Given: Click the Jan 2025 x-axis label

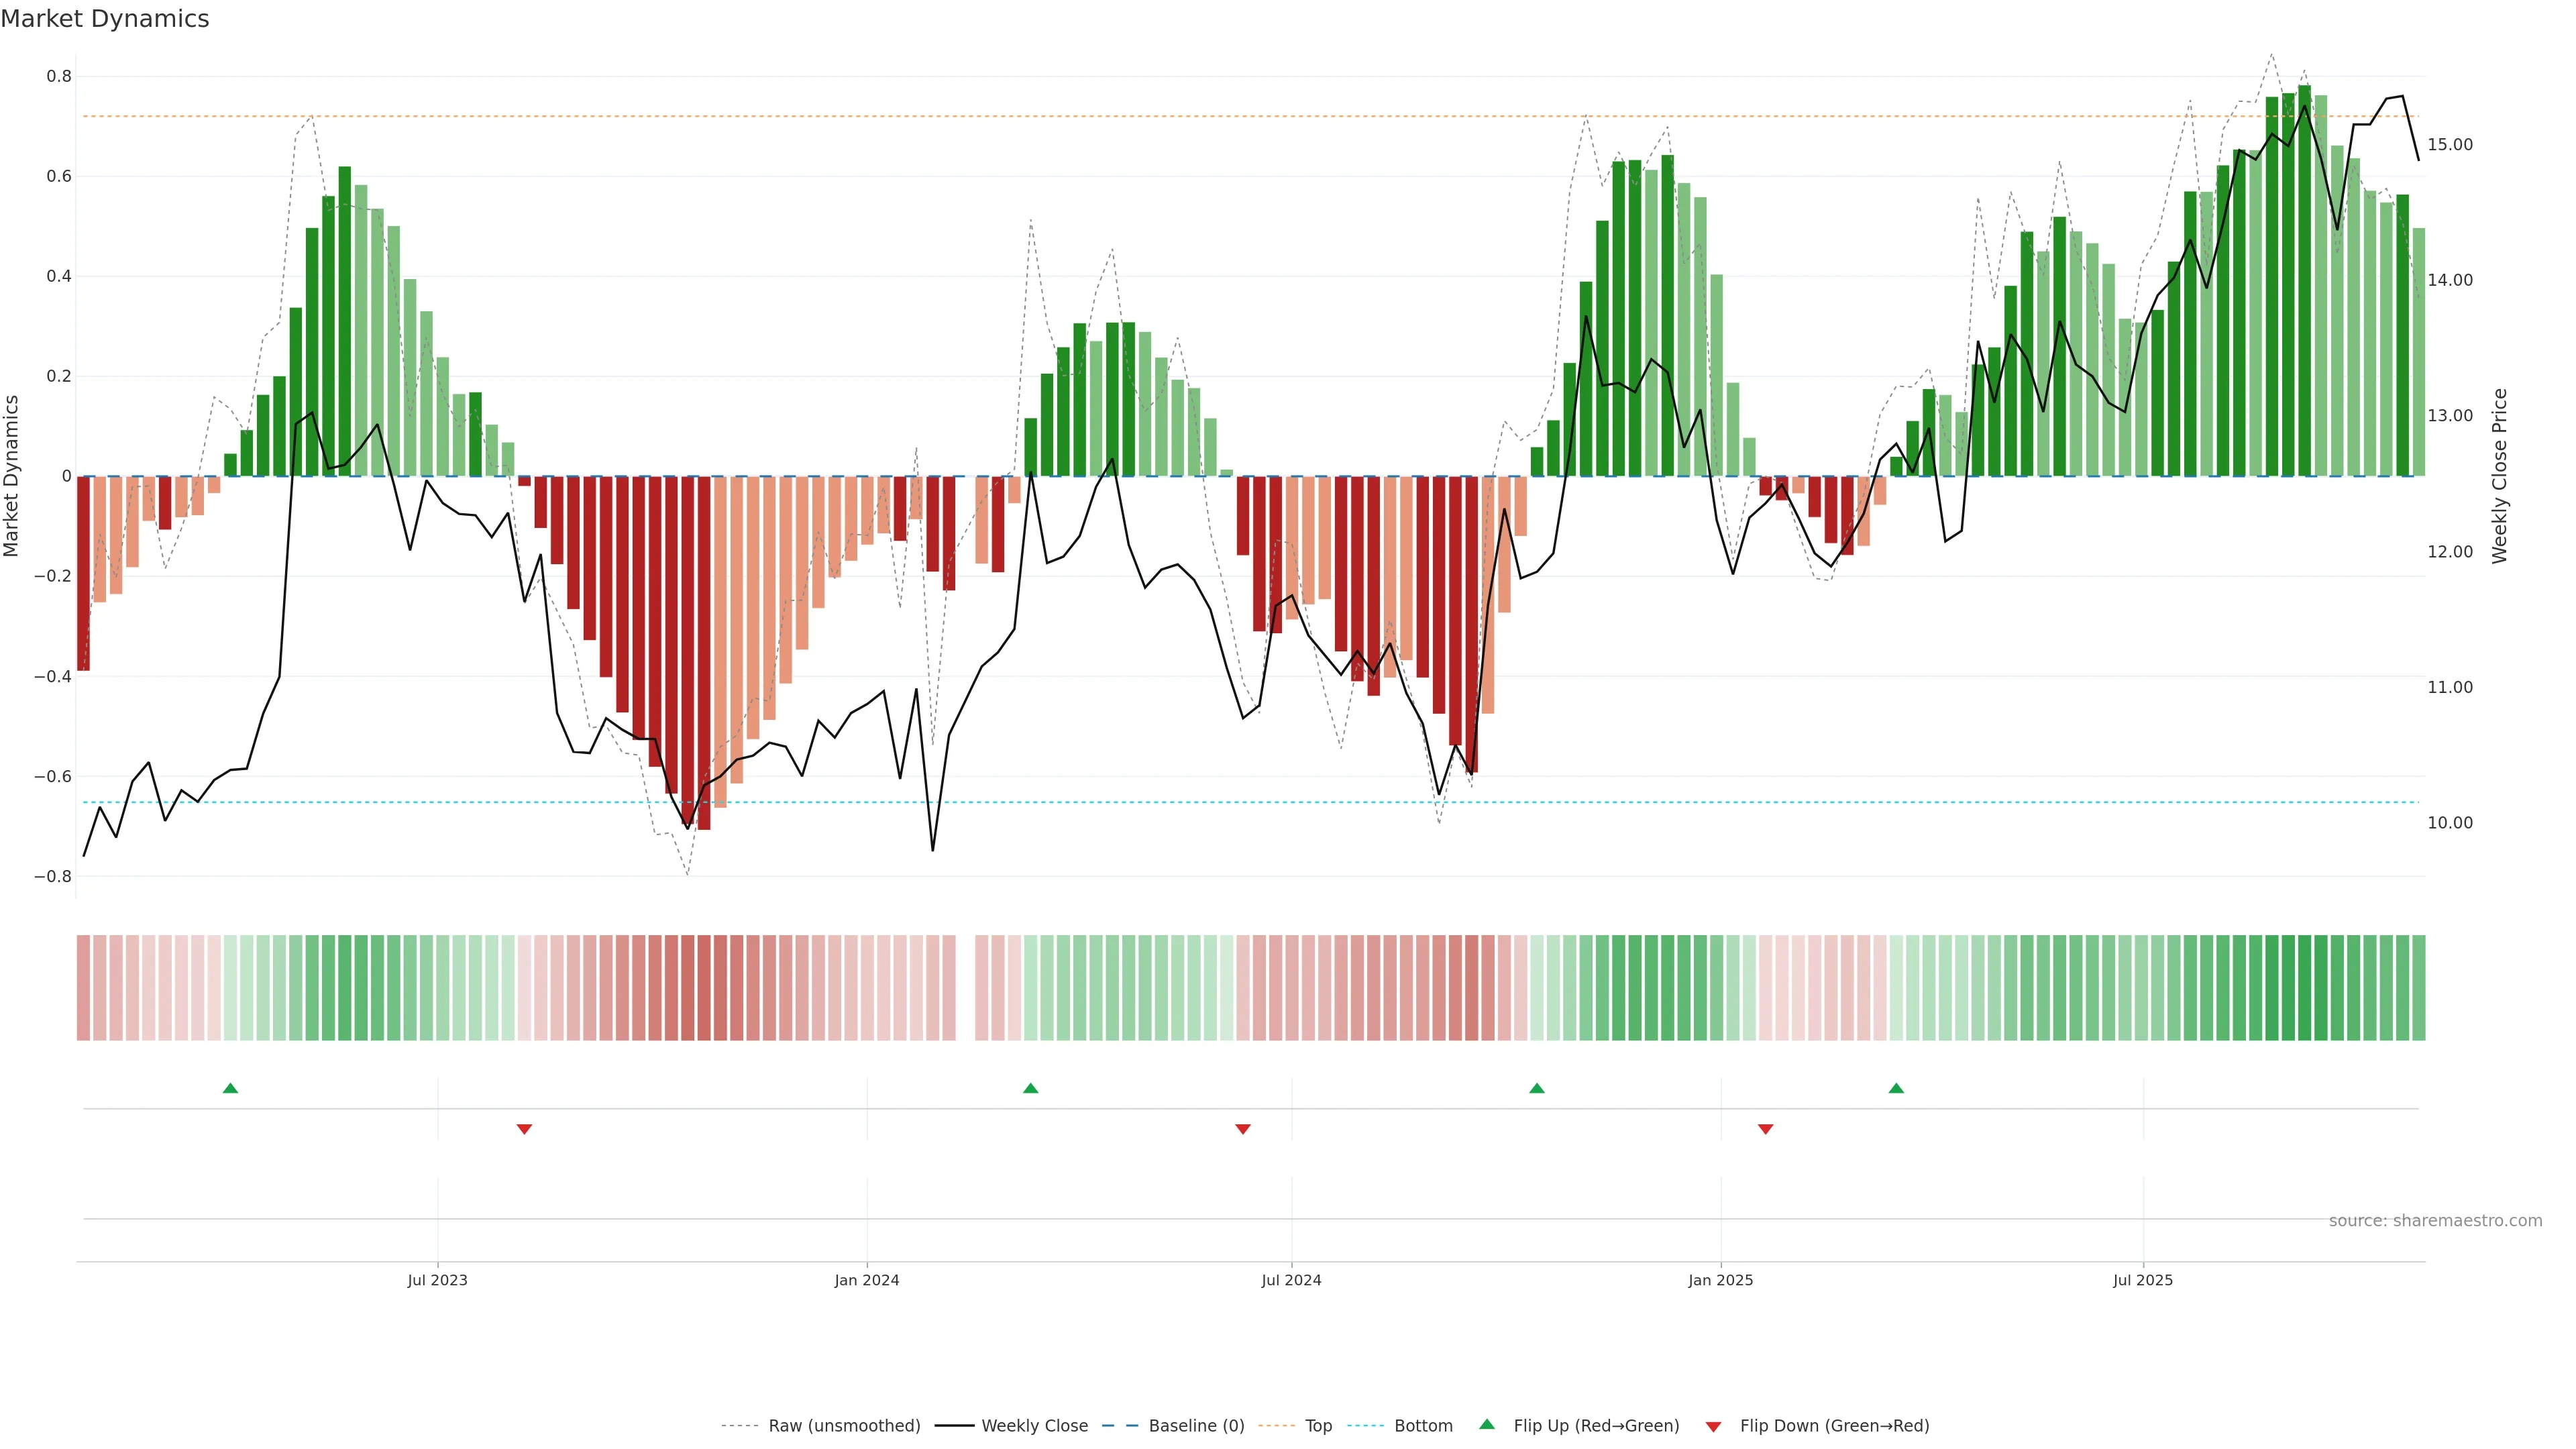Looking at the screenshot, I should pos(1720,1280).
